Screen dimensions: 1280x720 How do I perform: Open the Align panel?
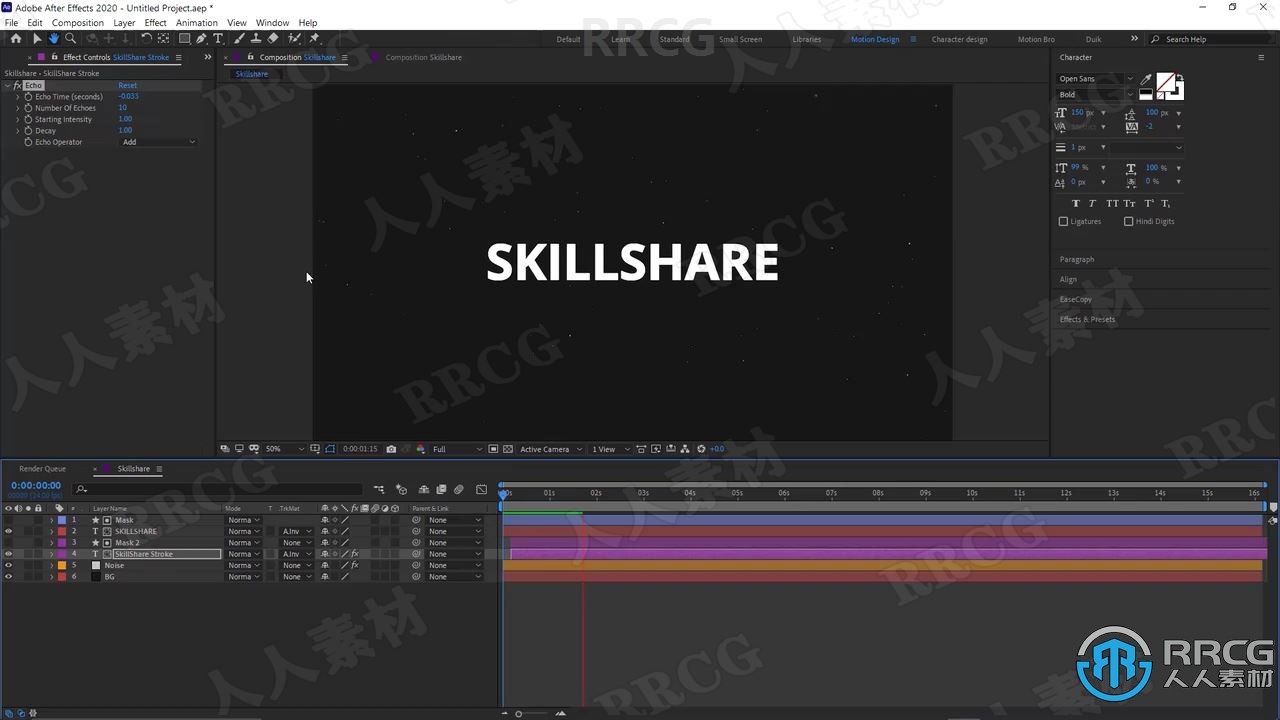click(x=1068, y=279)
